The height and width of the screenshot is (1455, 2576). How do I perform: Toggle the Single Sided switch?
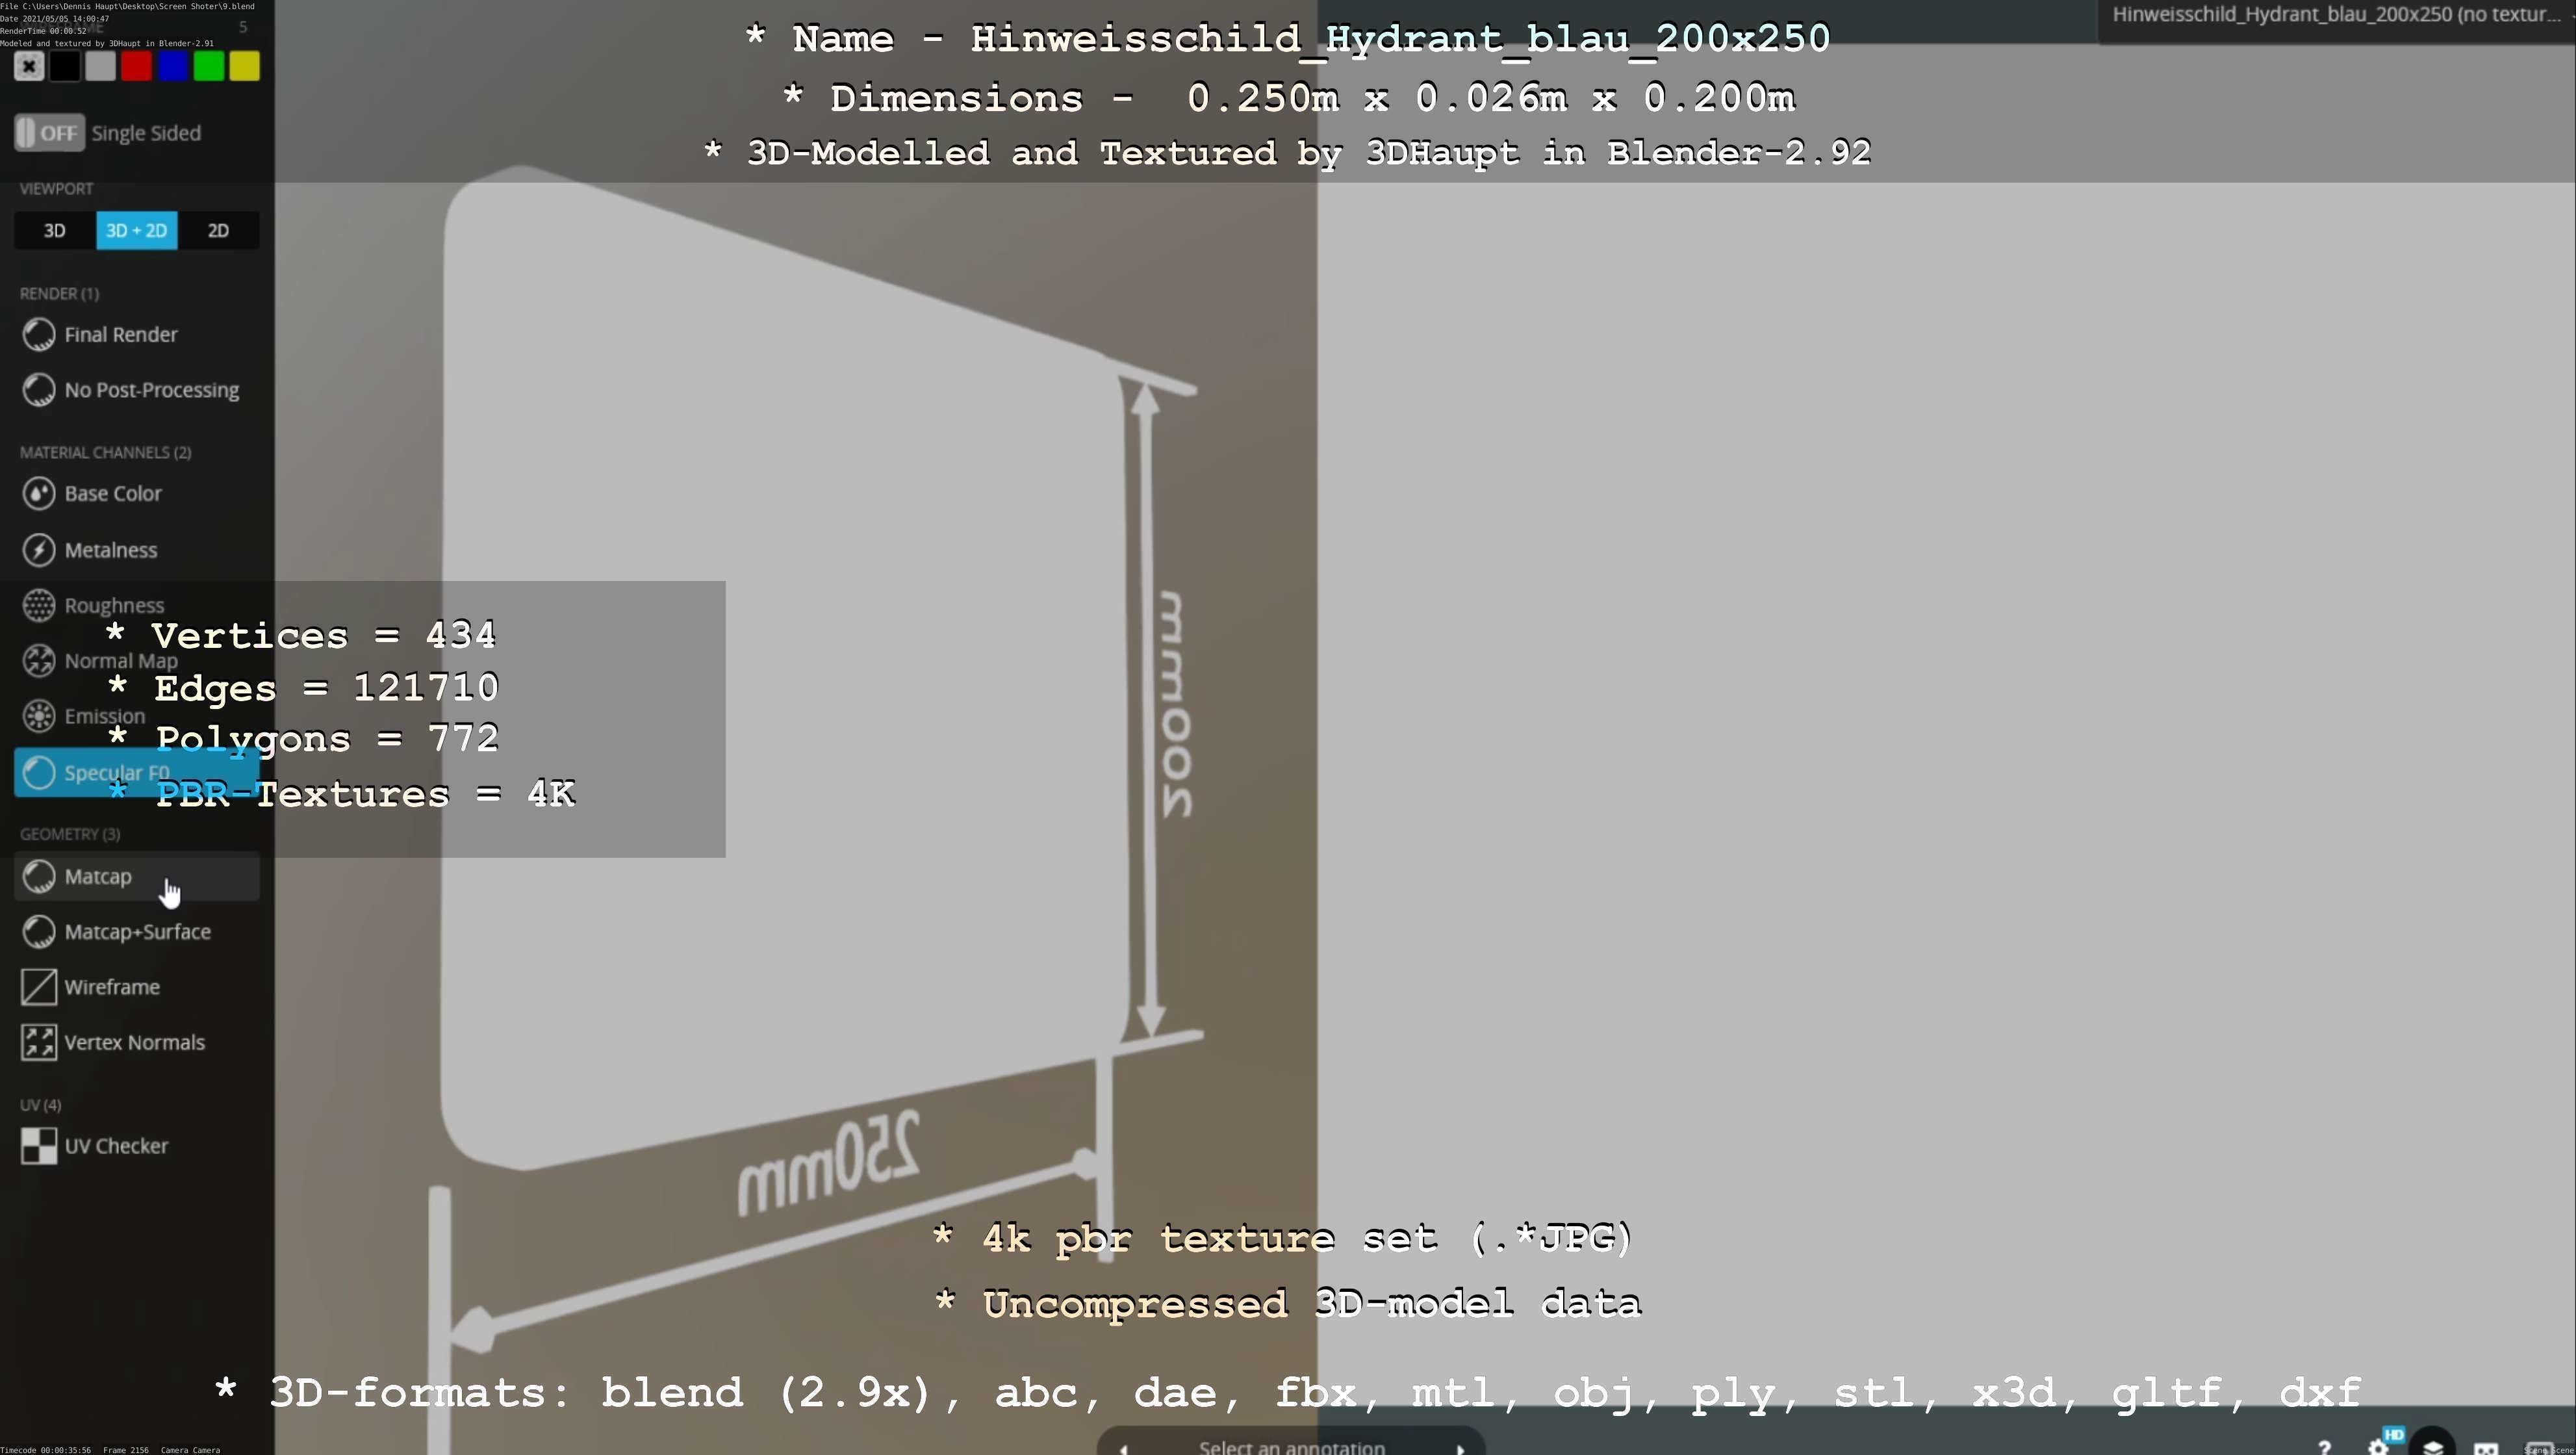pos(49,133)
